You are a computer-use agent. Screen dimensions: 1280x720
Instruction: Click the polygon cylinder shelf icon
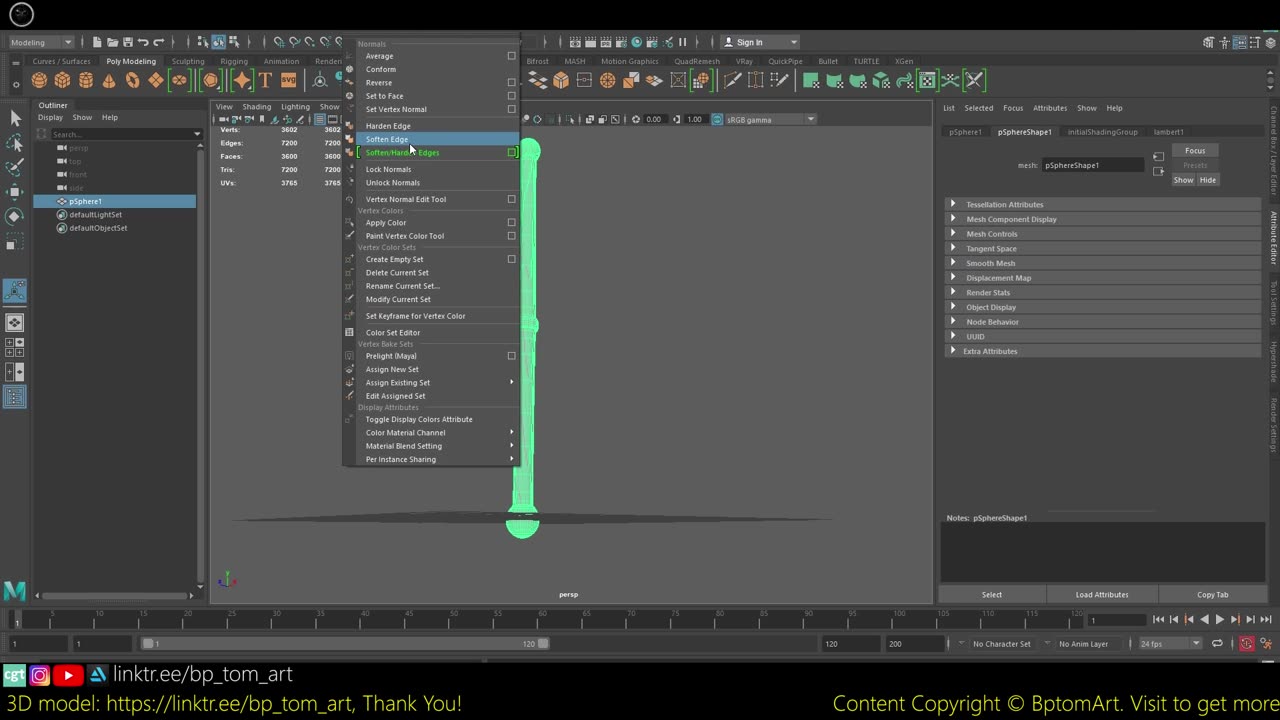[86, 81]
